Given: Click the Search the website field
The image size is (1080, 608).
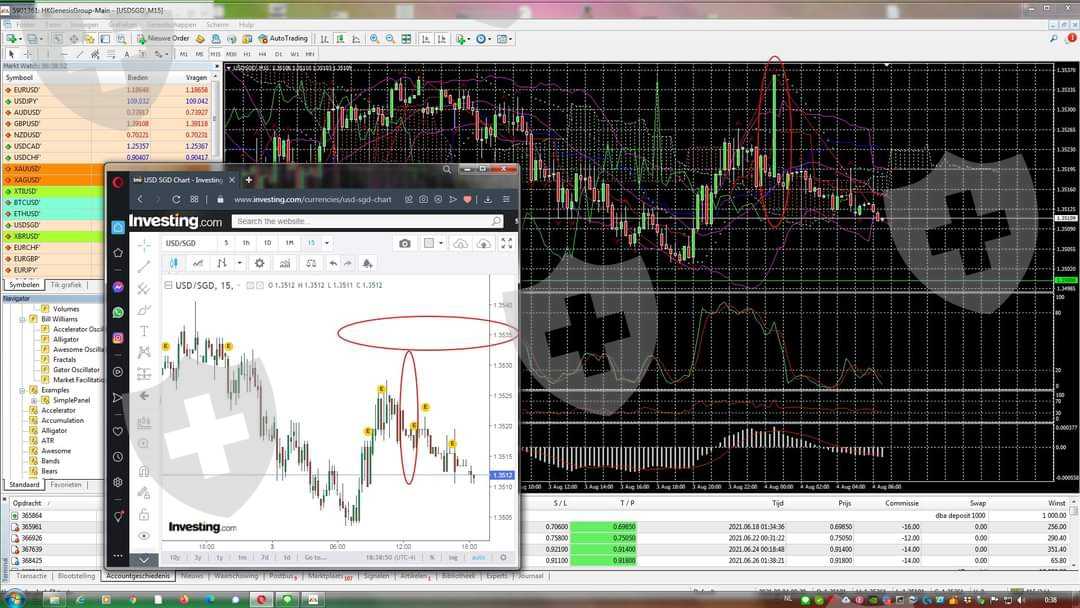Looking at the screenshot, I should pos(362,221).
